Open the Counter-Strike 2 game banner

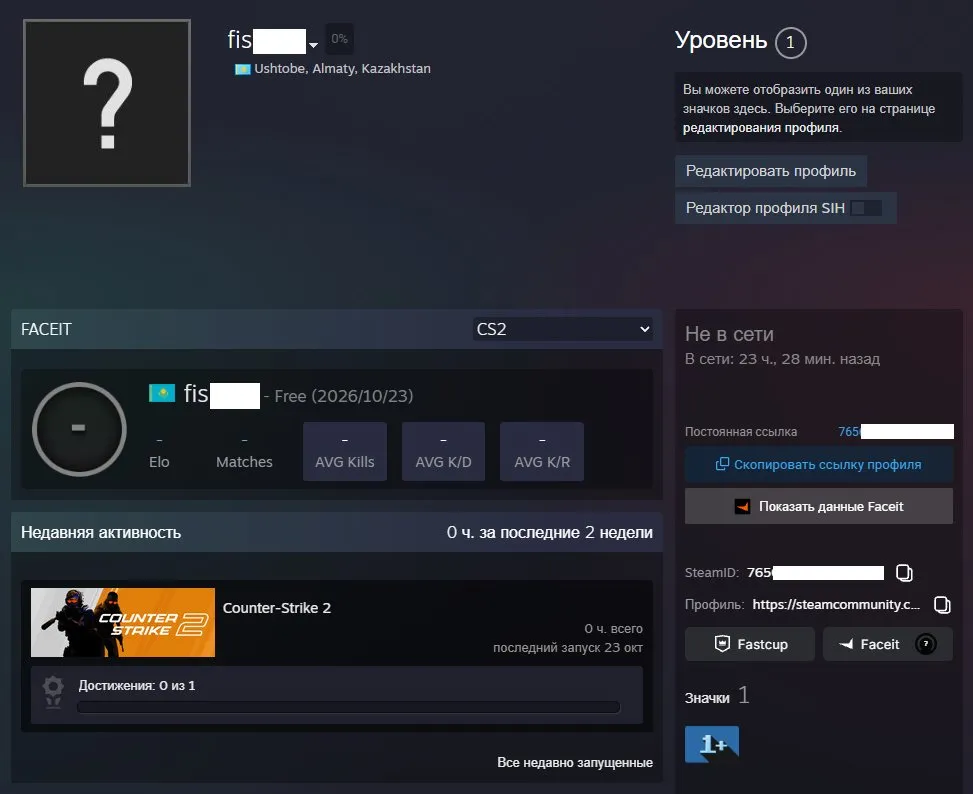[123, 622]
